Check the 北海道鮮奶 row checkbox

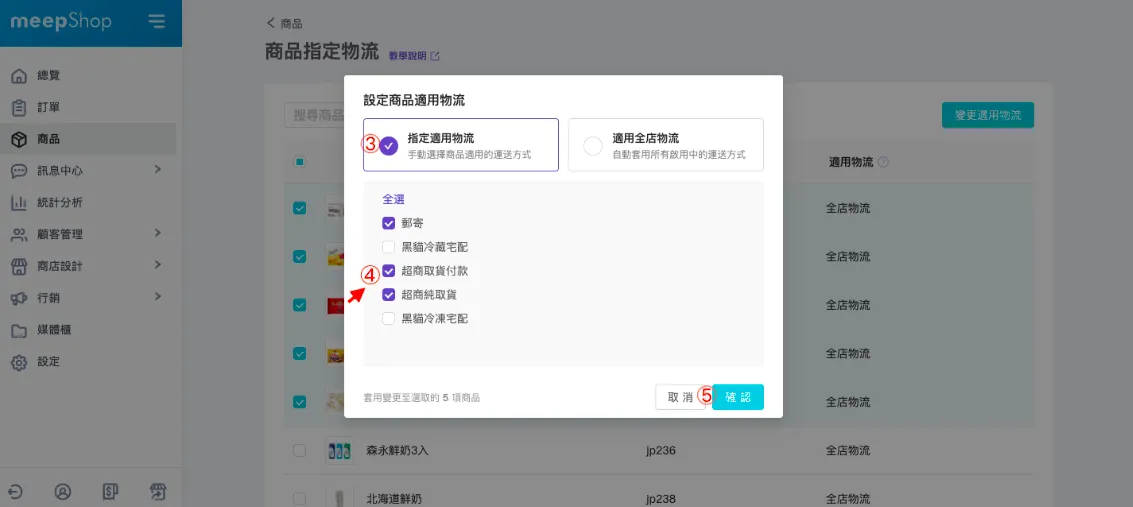(x=299, y=498)
